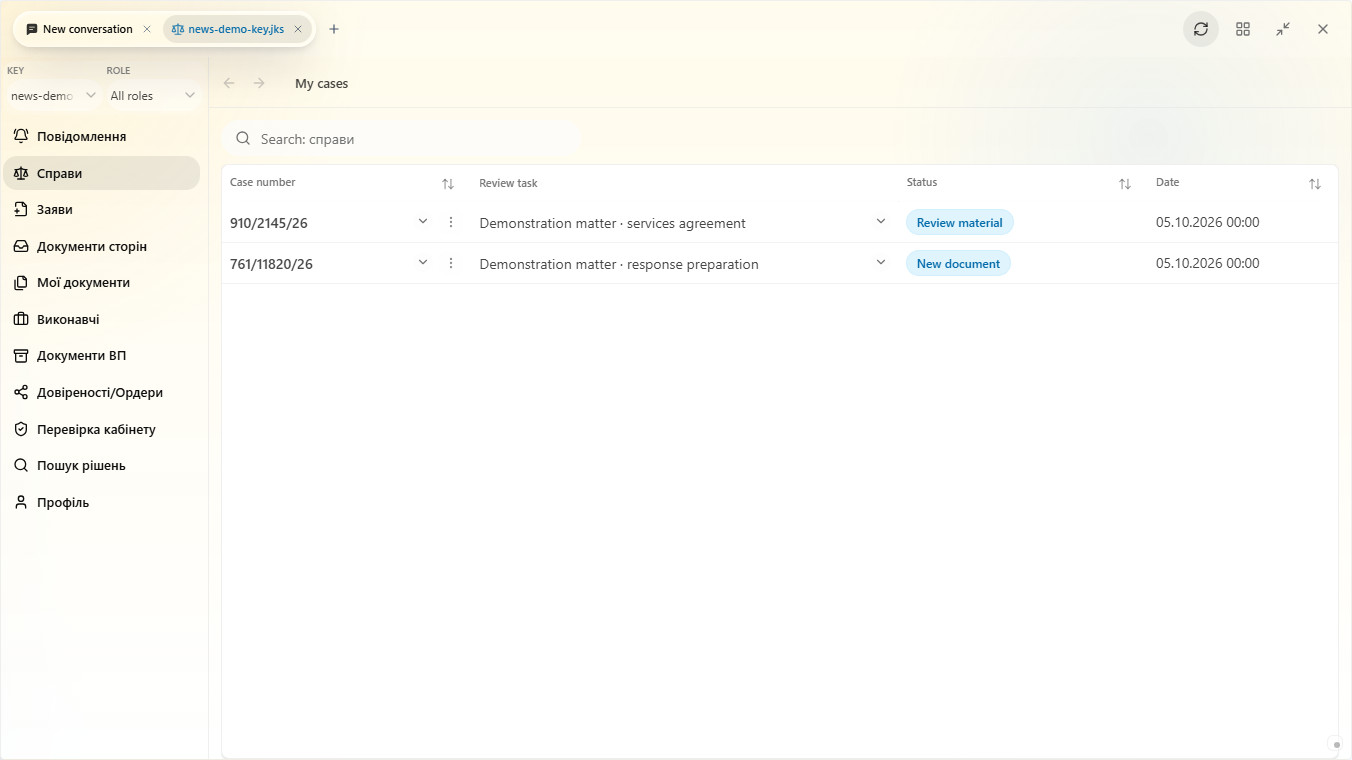The image size is (1352, 760).
Task: Open Пошук рішень in the sidebar
Action: coord(102,466)
